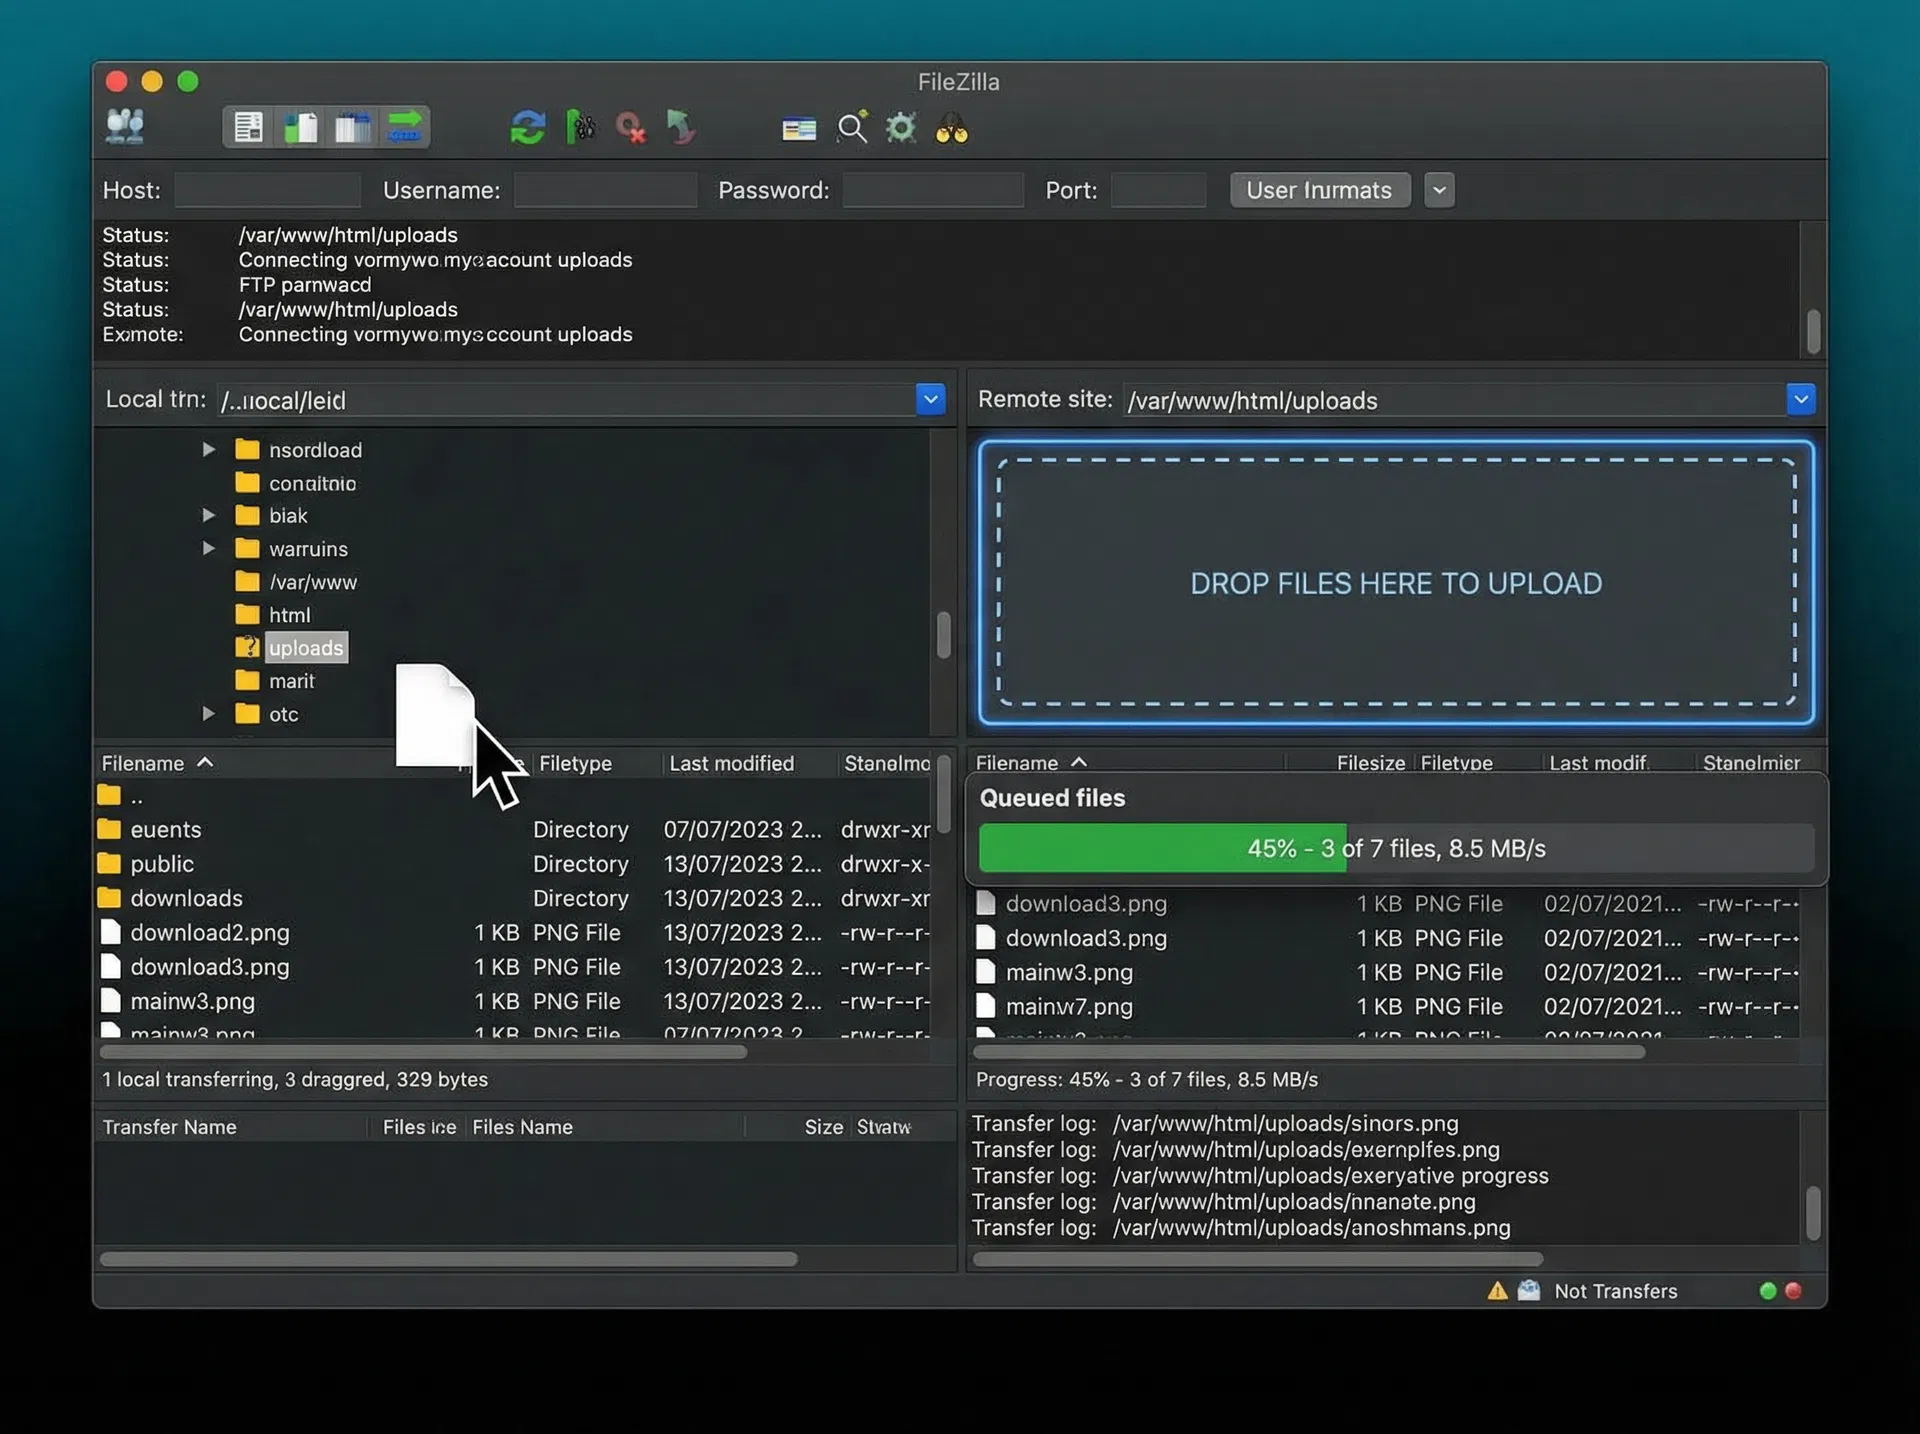Sort remote list by Filesize header

click(1370, 763)
